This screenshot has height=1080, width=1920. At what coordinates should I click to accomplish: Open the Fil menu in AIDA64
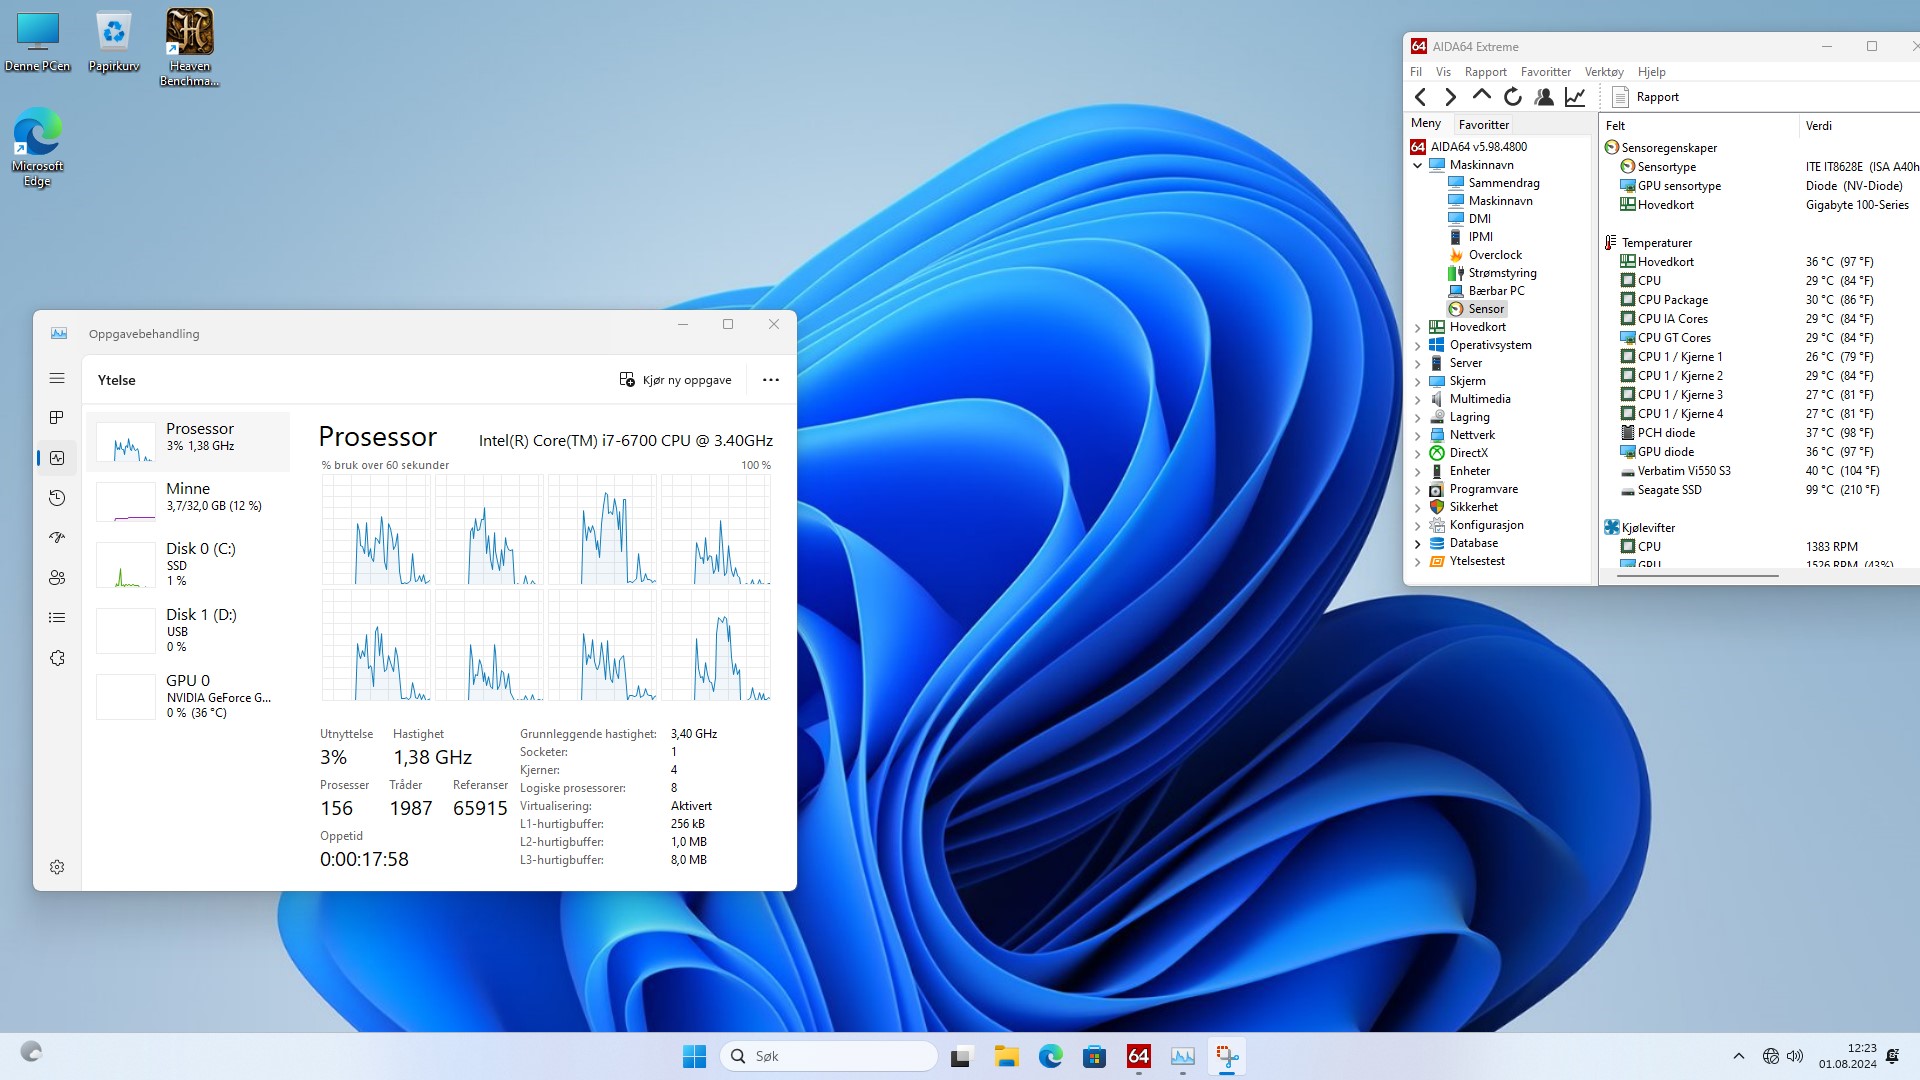tap(1415, 72)
